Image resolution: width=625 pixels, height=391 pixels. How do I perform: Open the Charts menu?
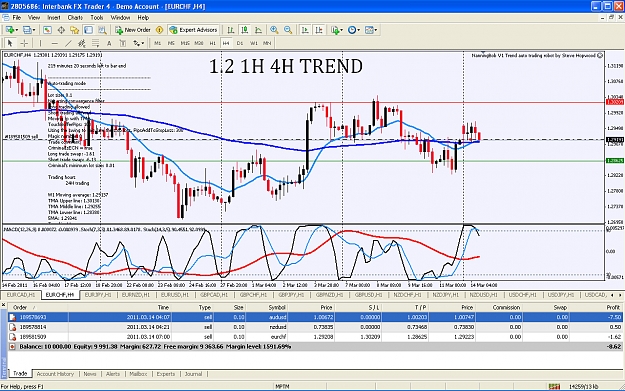(75, 18)
